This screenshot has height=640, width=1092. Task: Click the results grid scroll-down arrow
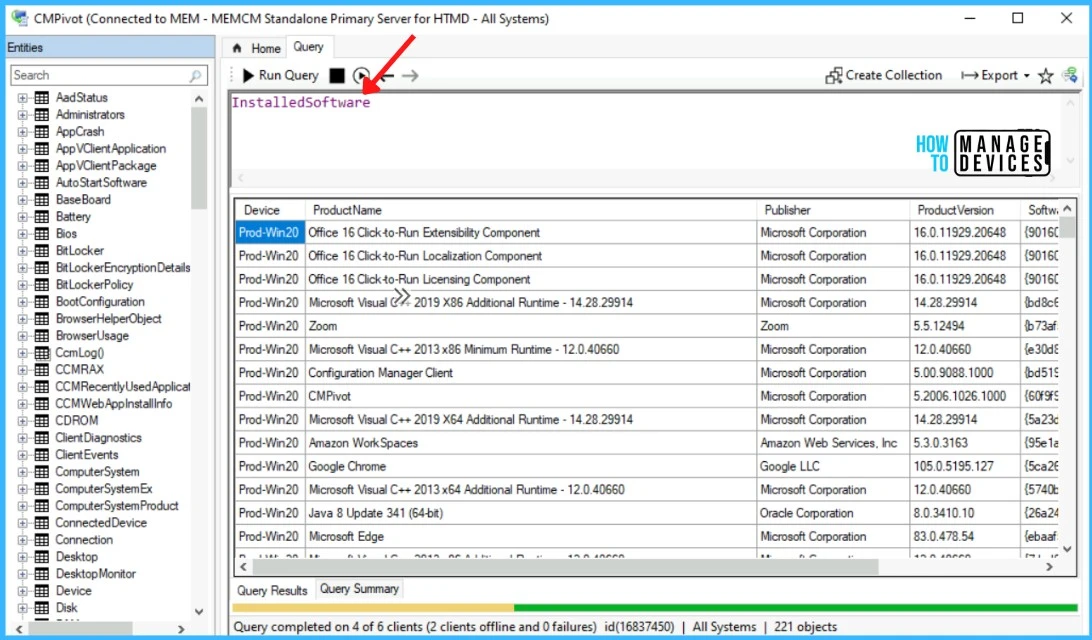[1068, 549]
